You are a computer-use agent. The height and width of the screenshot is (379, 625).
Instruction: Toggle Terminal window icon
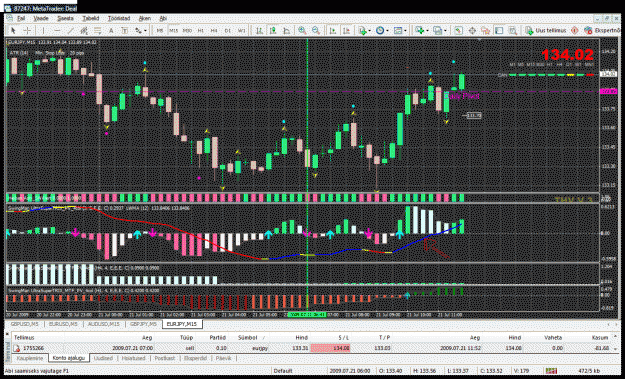[499, 30]
